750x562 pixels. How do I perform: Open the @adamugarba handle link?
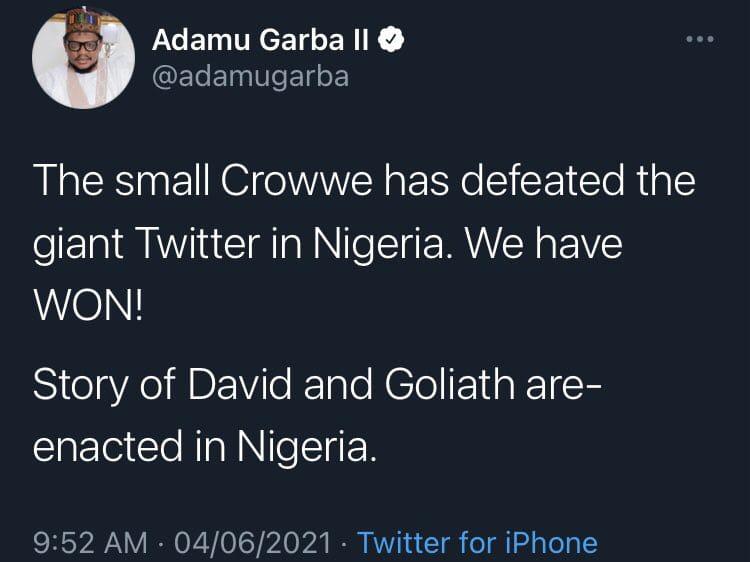[251, 76]
